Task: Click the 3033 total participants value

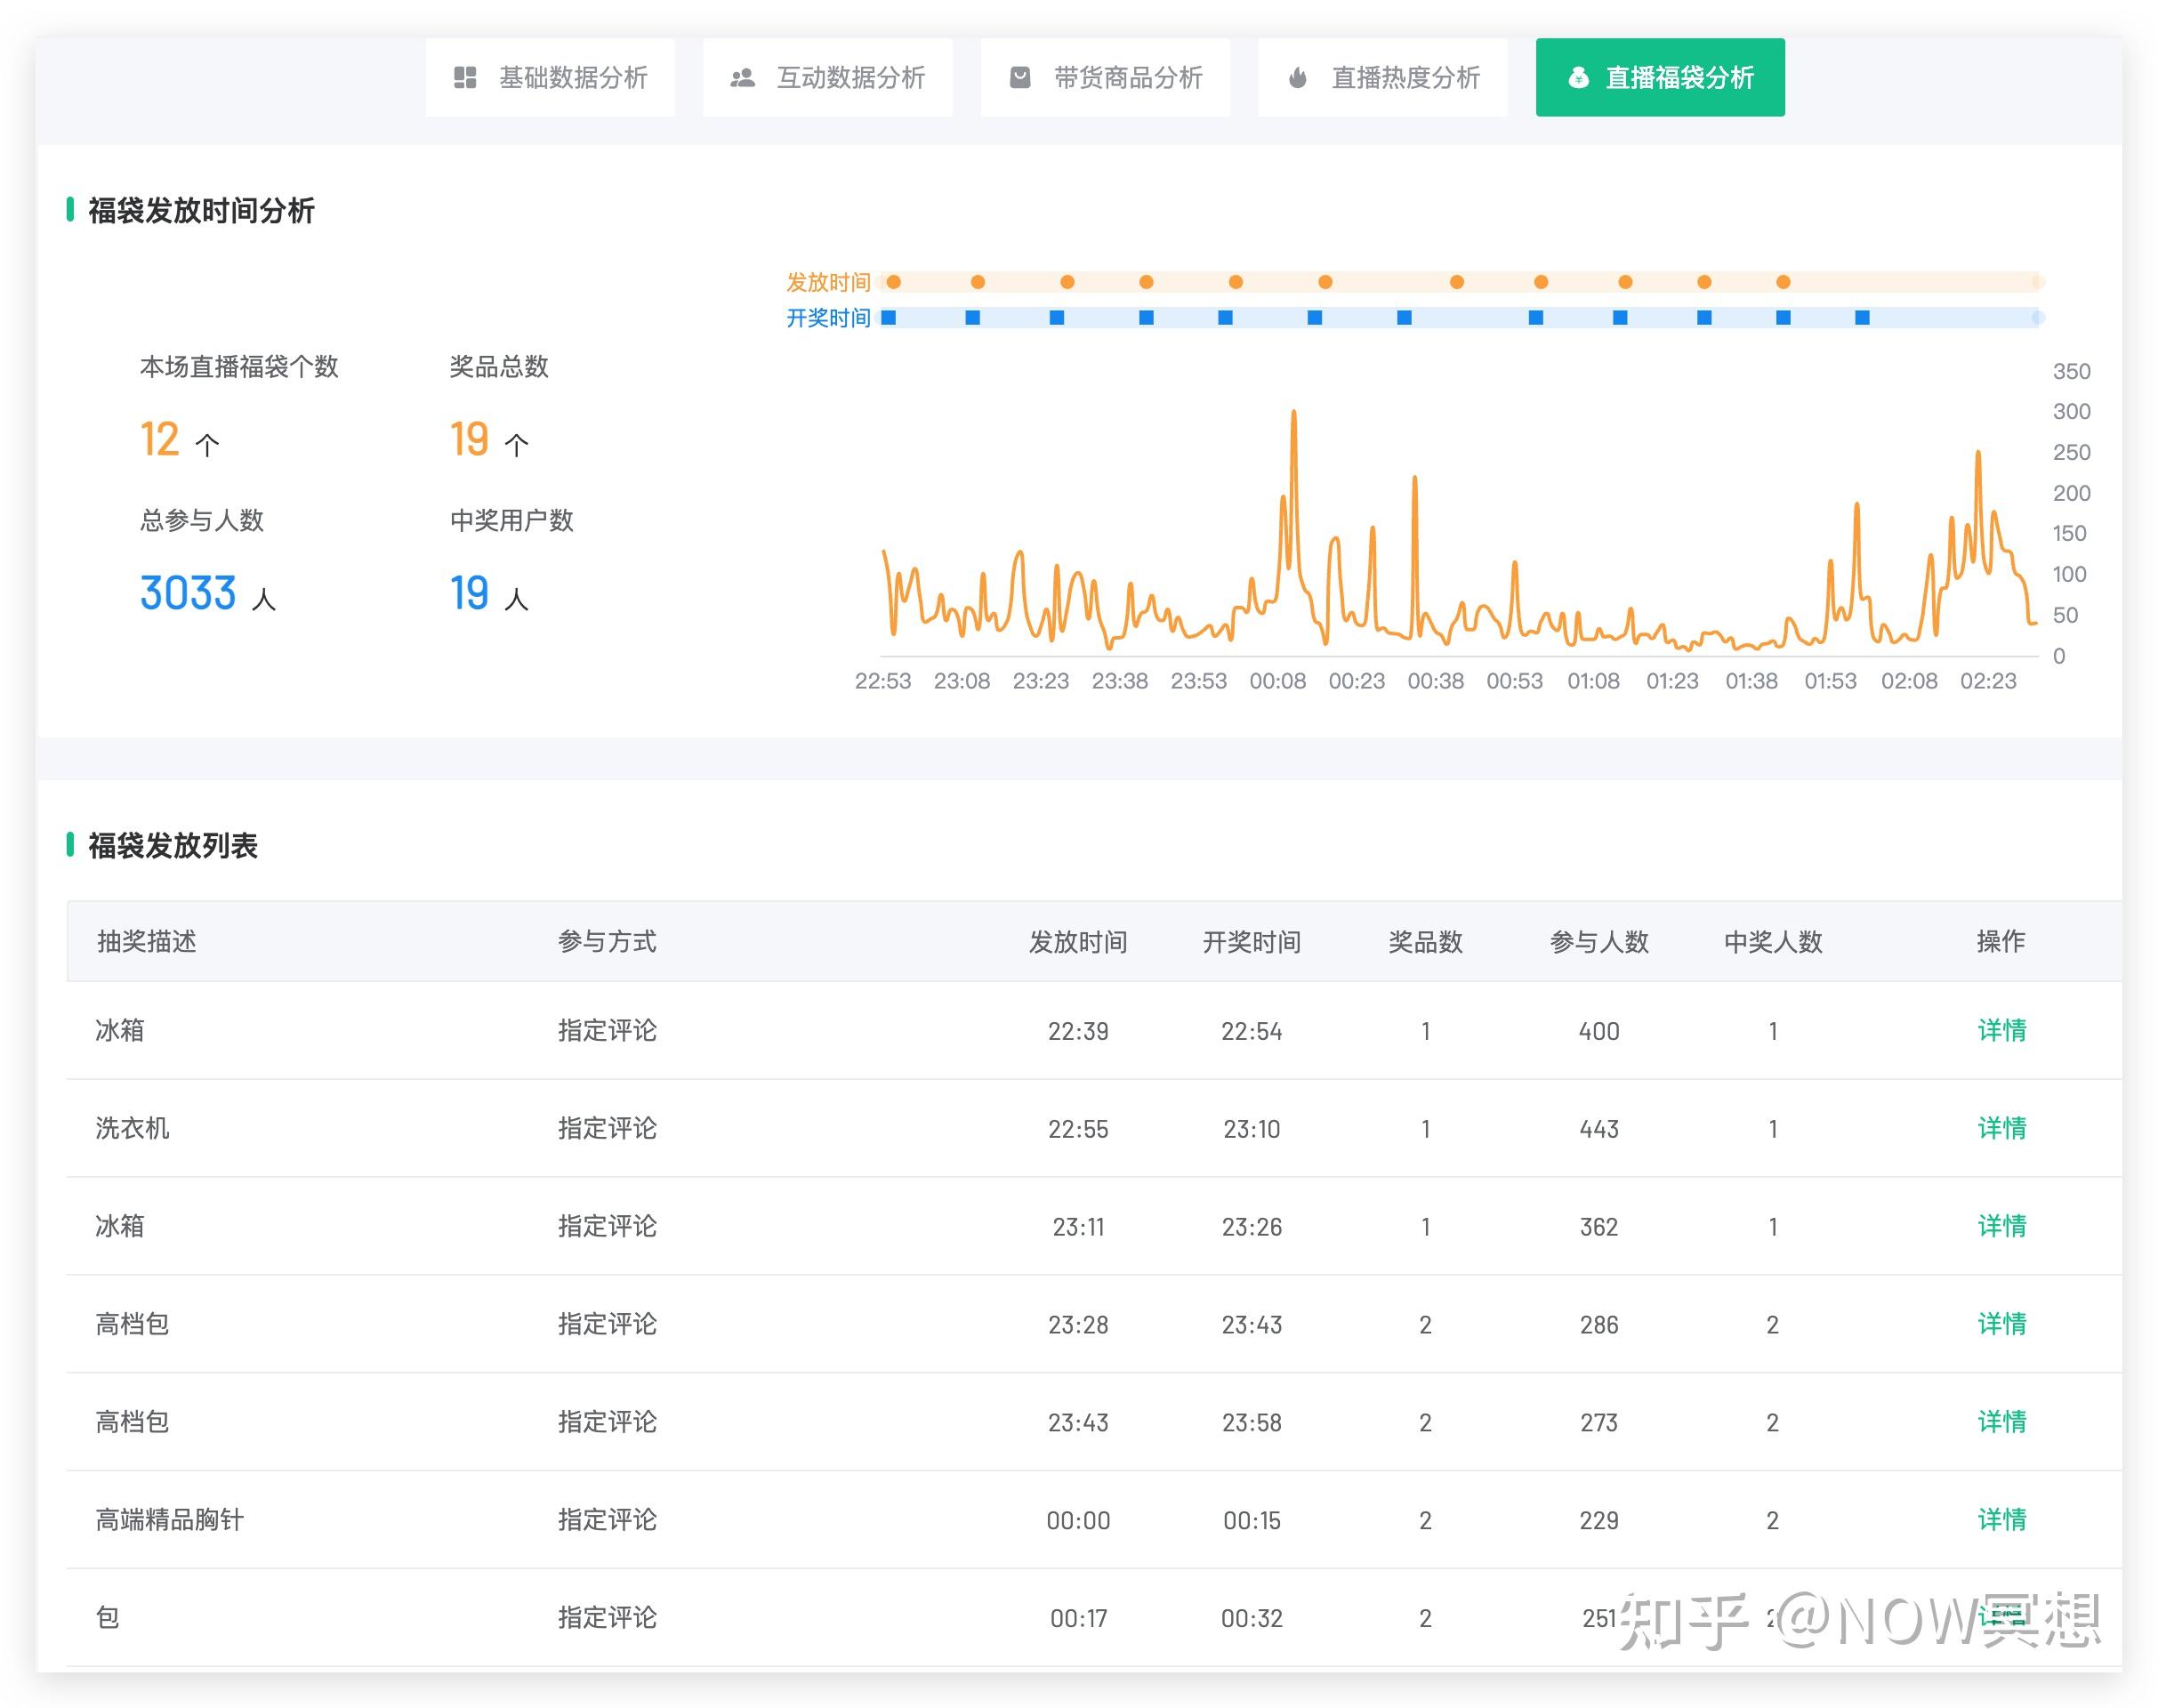Action: click(x=188, y=594)
